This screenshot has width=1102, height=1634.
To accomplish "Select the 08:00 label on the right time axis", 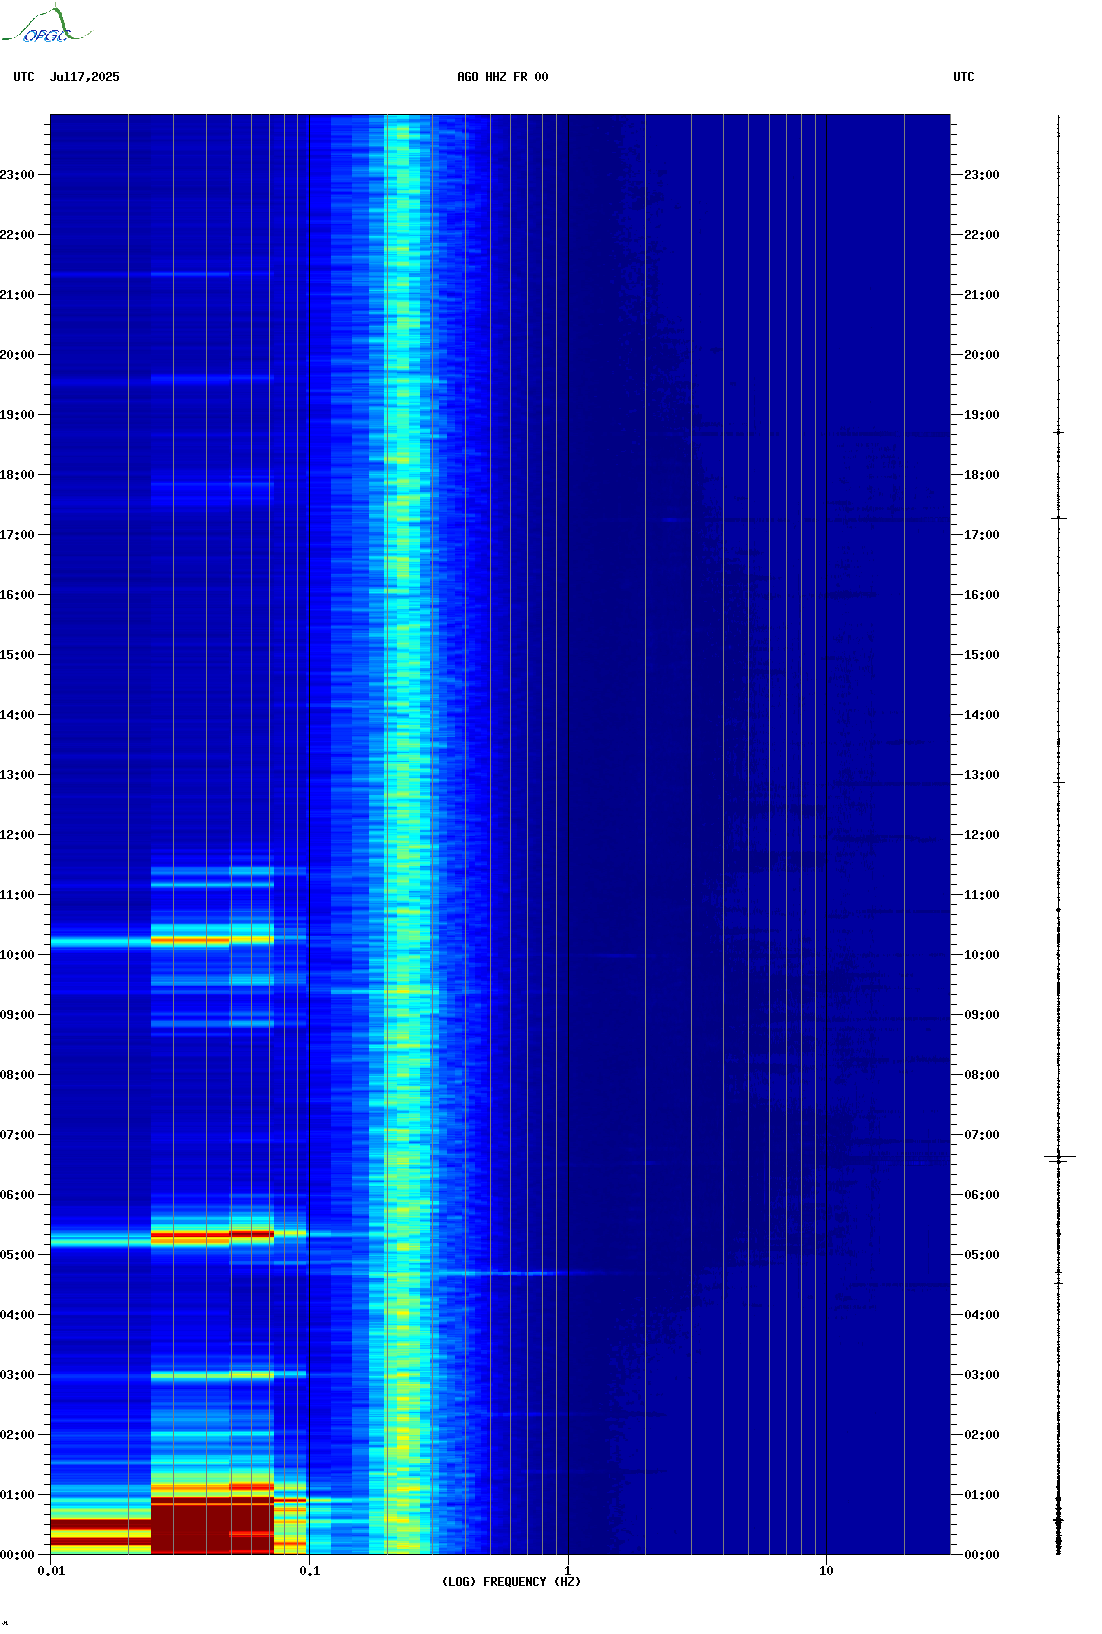I will pyautogui.click(x=982, y=1075).
